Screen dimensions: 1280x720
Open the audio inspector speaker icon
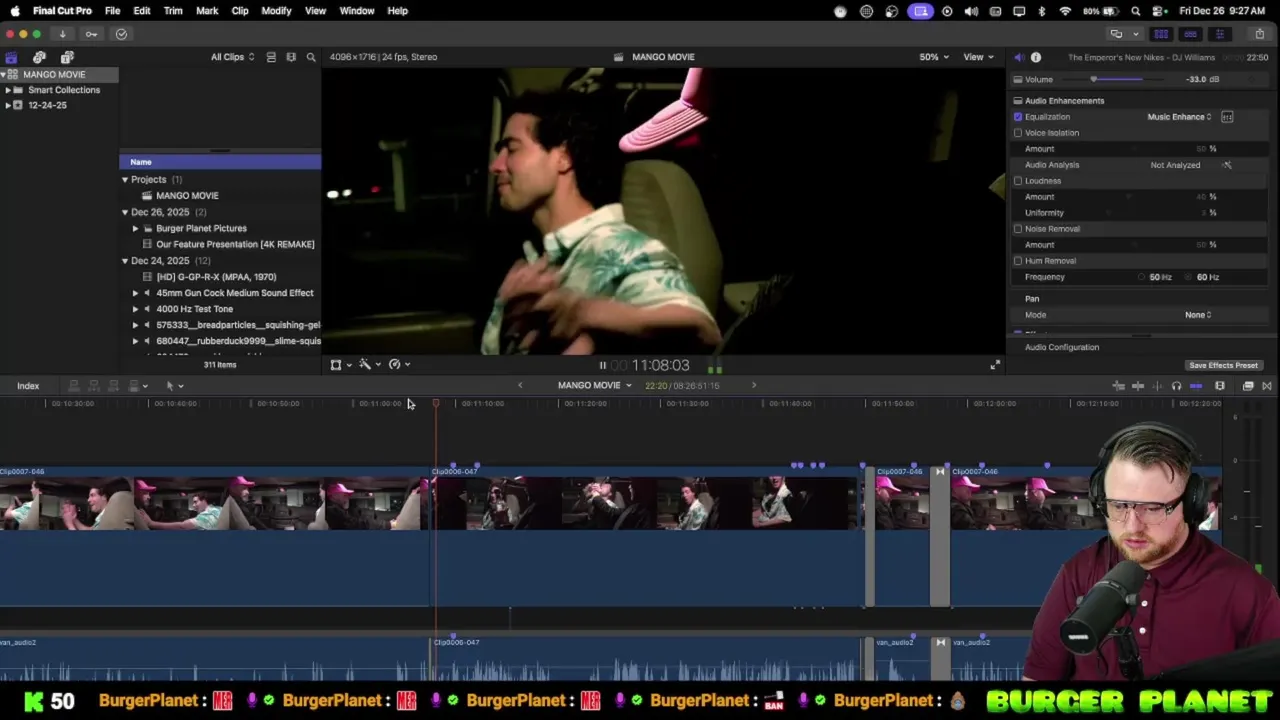point(1019,58)
